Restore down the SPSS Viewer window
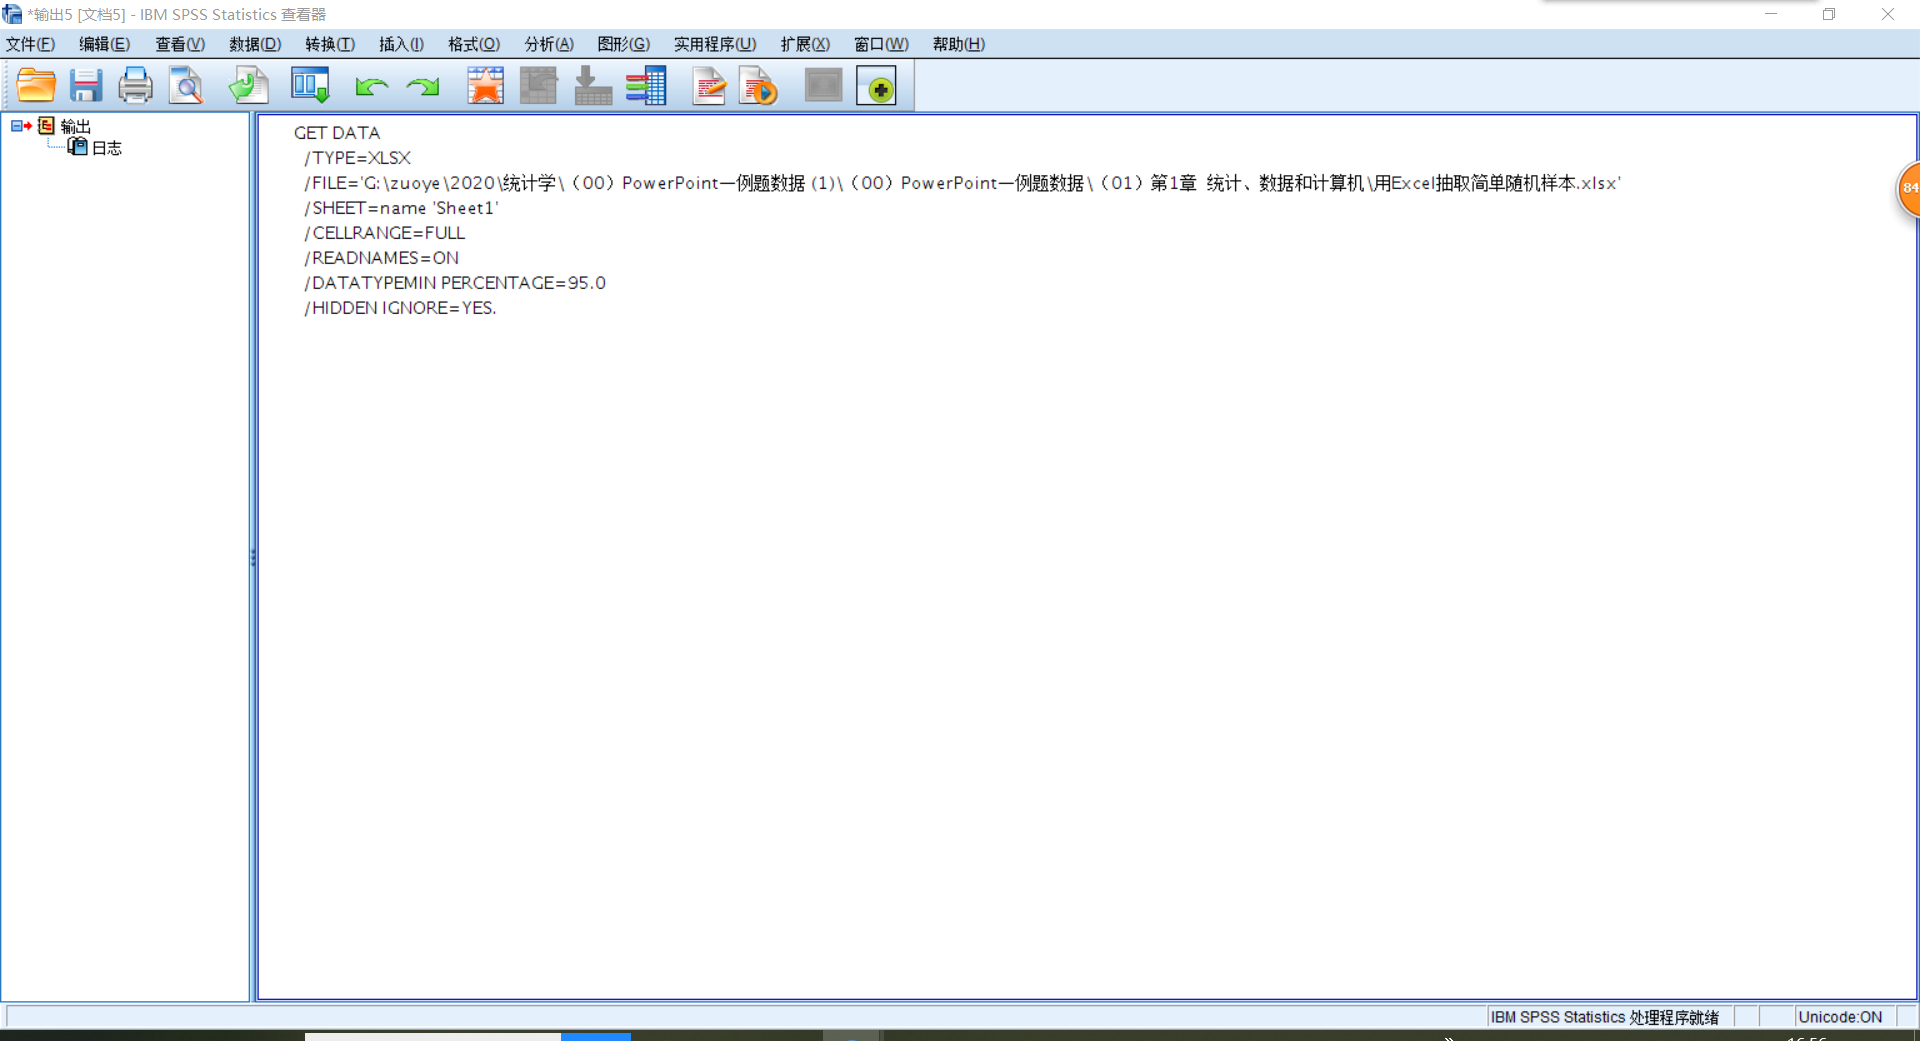Image resolution: width=1920 pixels, height=1041 pixels. click(1829, 14)
